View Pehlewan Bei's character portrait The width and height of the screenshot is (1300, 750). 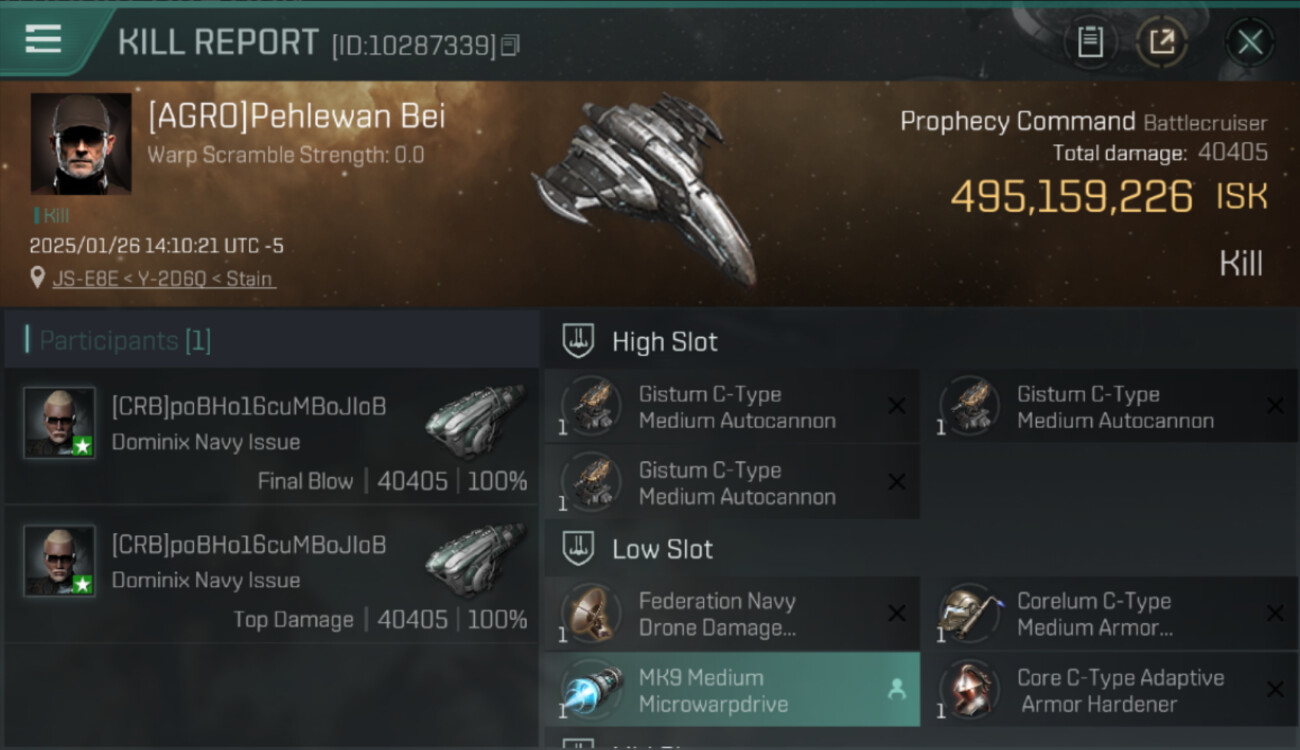coord(81,143)
